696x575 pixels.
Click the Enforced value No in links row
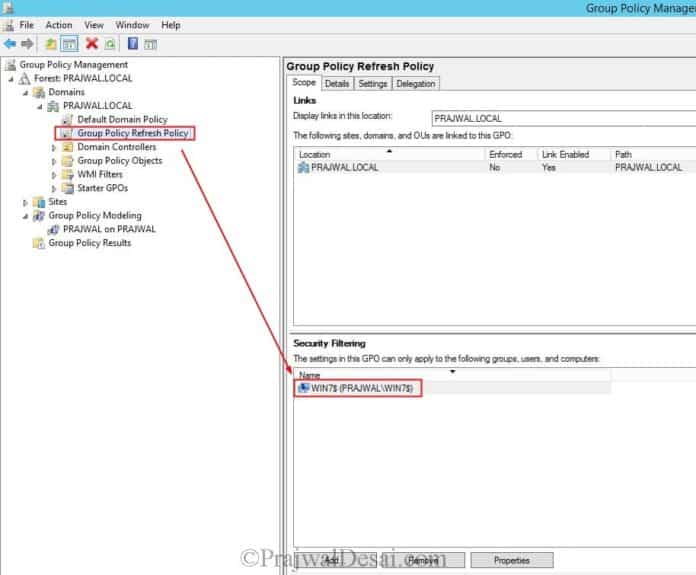(x=494, y=167)
